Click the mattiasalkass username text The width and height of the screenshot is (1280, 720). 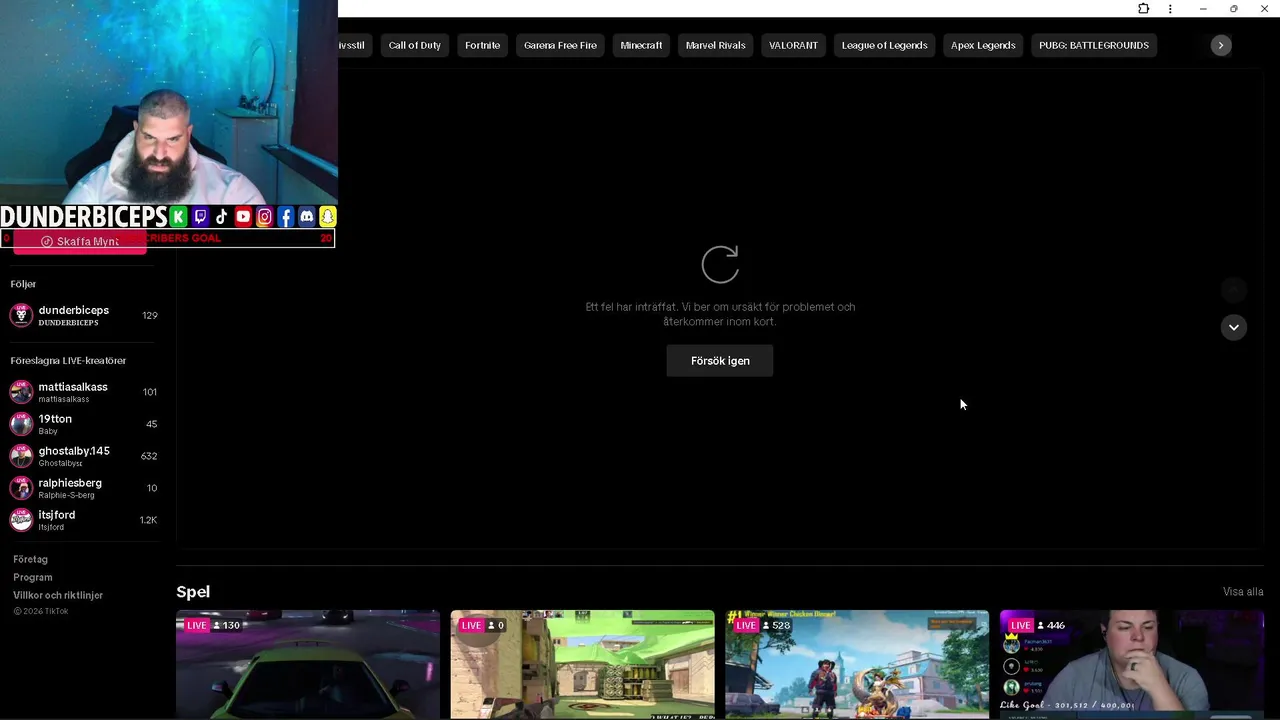(x=73, y=387)
